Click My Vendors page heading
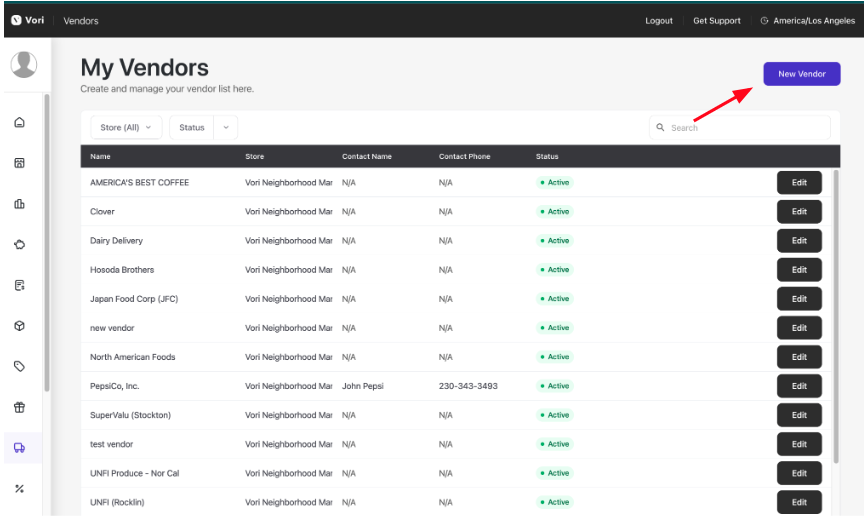The image size is (864, 518). point(144,68)
